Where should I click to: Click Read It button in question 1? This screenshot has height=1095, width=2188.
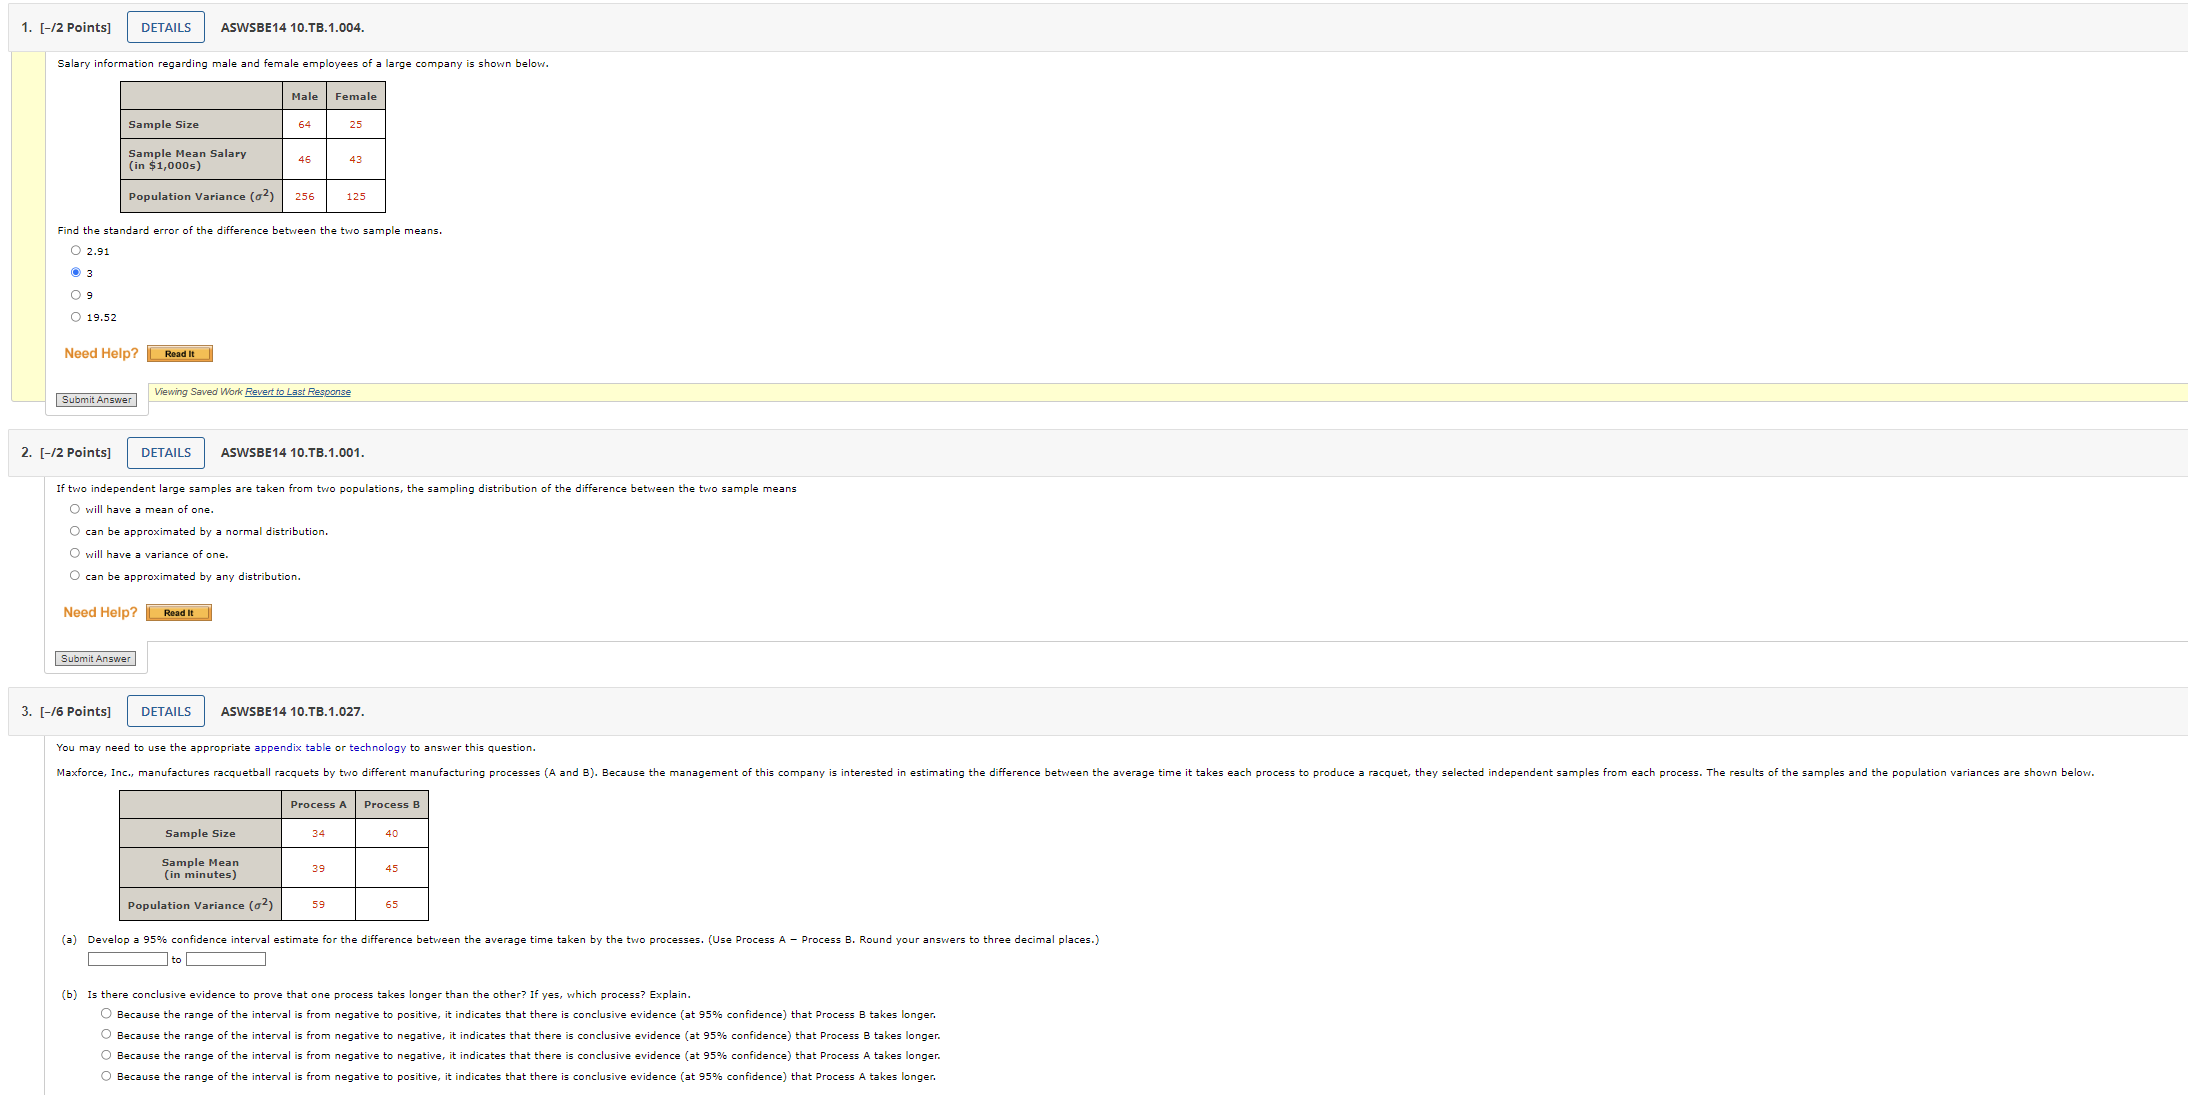pos(180,354)
